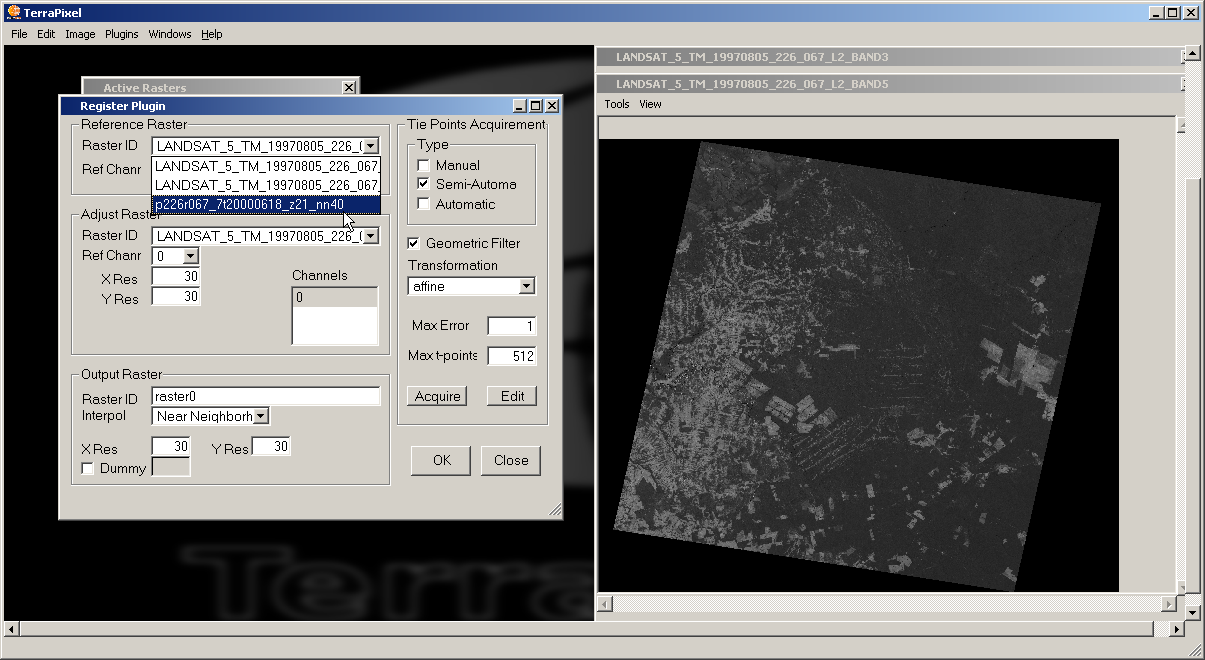Click the main window's bottom-left scroll arrow

[11, 629]
